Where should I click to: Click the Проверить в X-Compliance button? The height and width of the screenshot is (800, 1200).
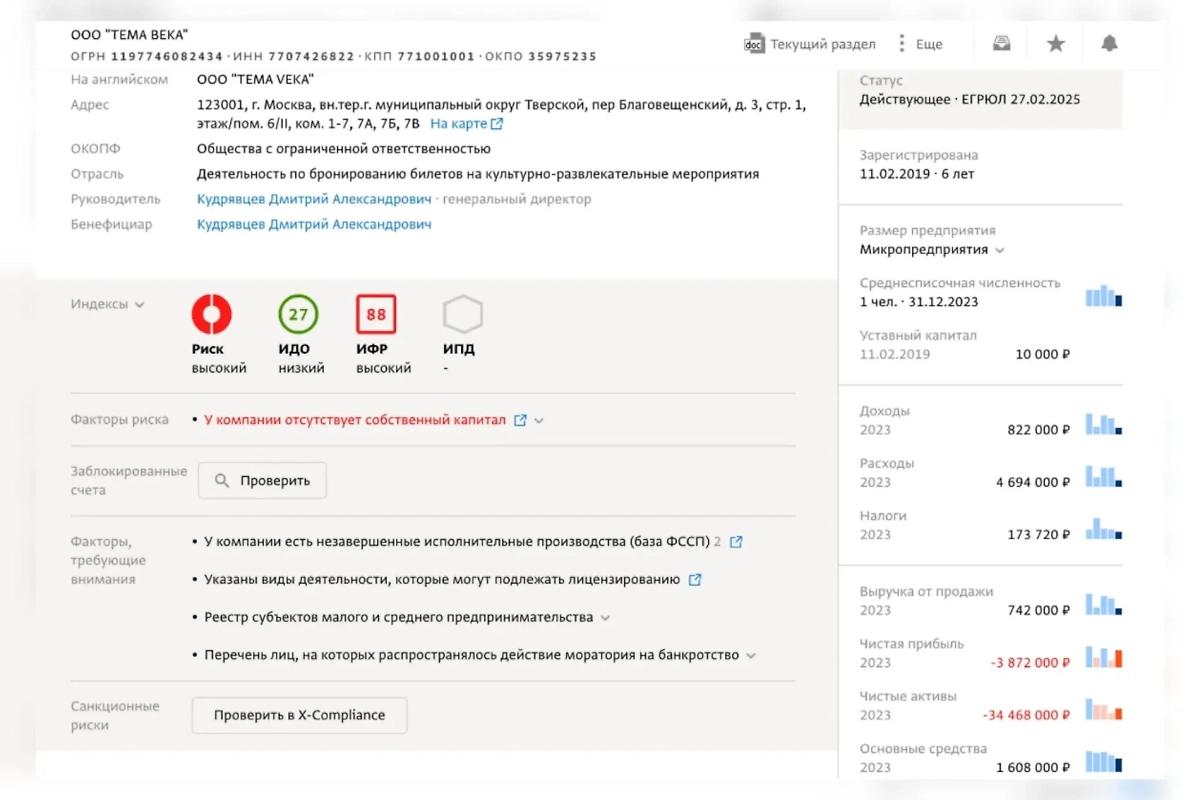[299, 715]
